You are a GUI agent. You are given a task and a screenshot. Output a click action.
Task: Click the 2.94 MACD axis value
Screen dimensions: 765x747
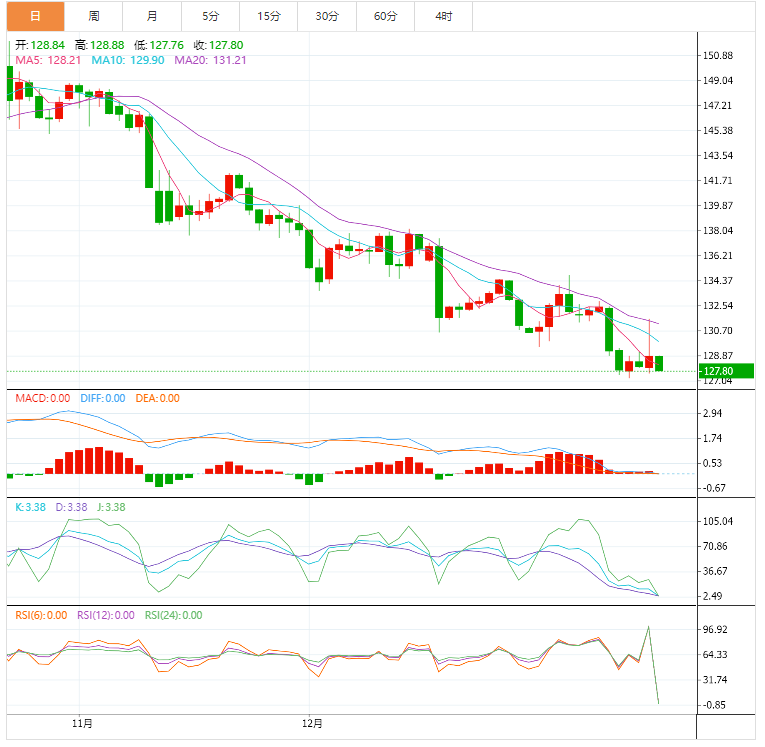tap(712, 413)
